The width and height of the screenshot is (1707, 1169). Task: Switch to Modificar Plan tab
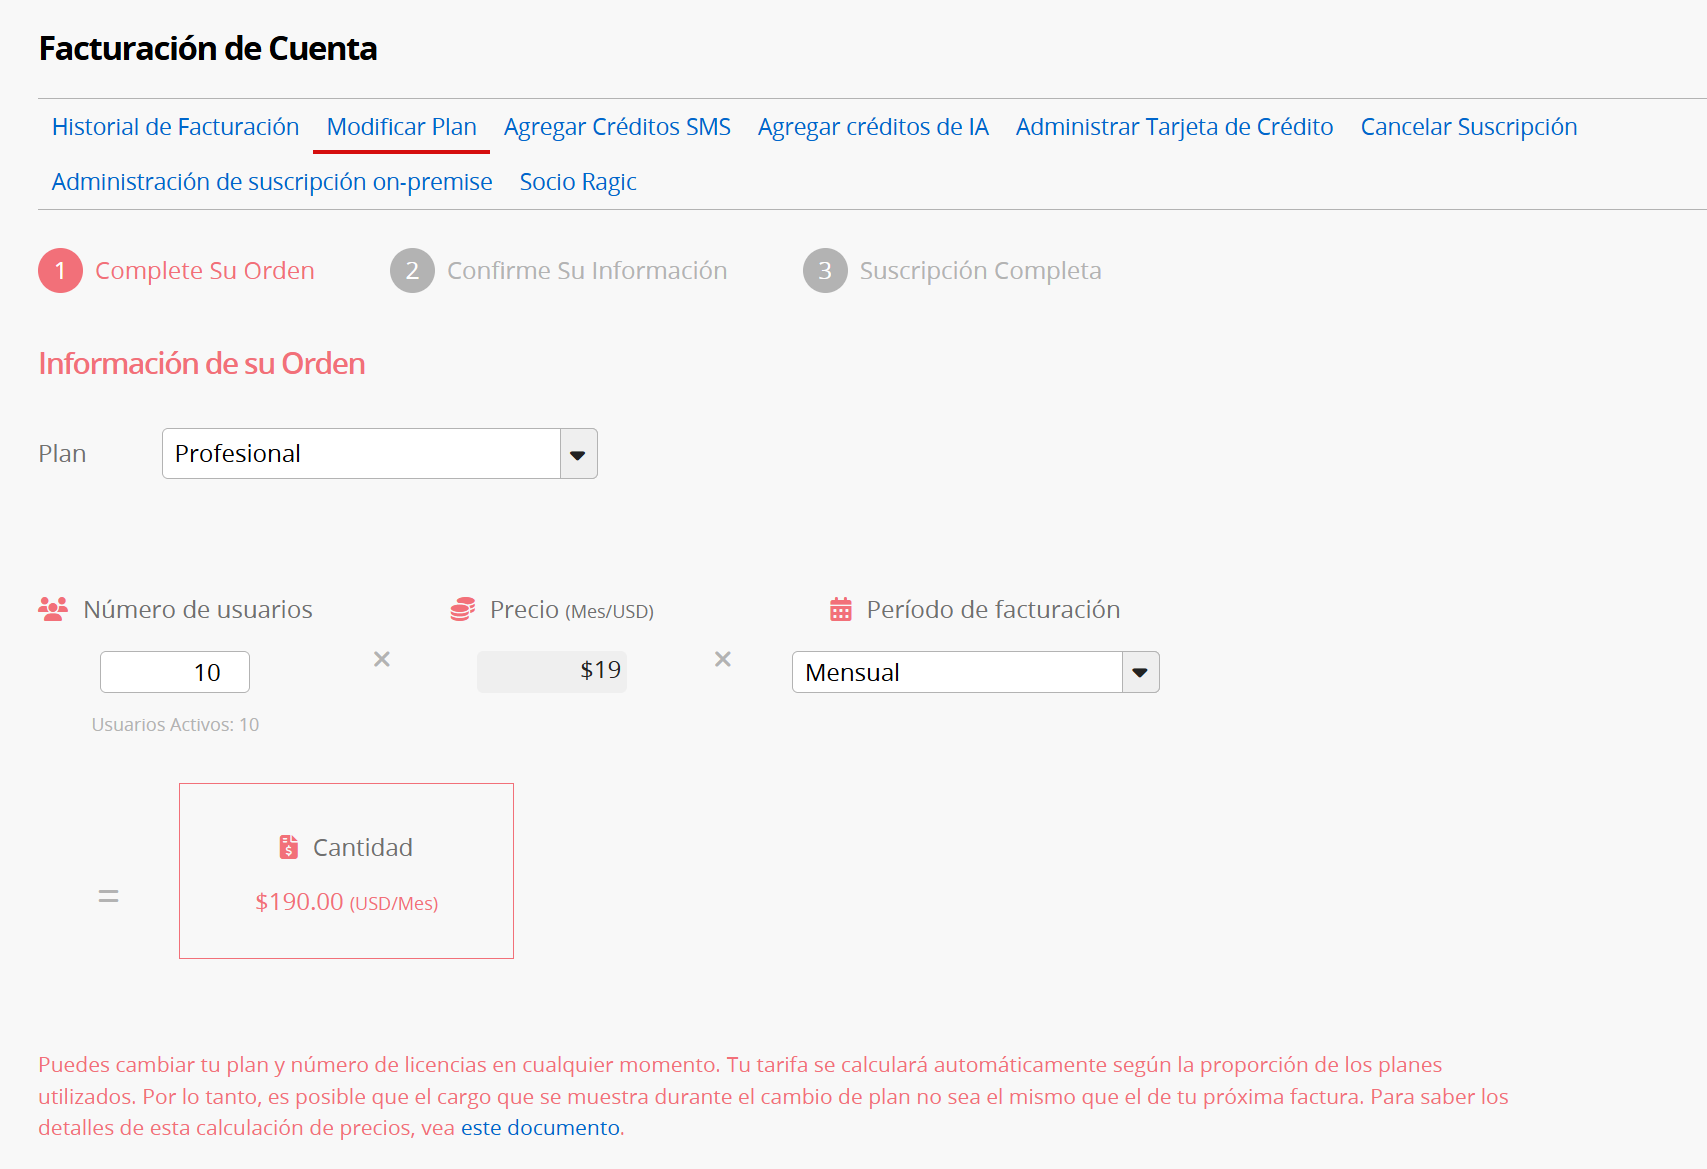(x=401, y=127)
